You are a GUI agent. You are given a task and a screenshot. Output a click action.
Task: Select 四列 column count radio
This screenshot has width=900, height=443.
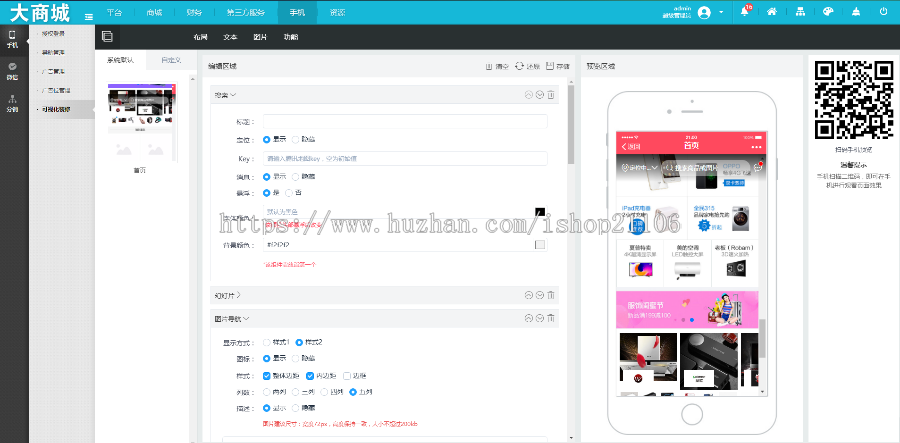click(x=325, y=392)
